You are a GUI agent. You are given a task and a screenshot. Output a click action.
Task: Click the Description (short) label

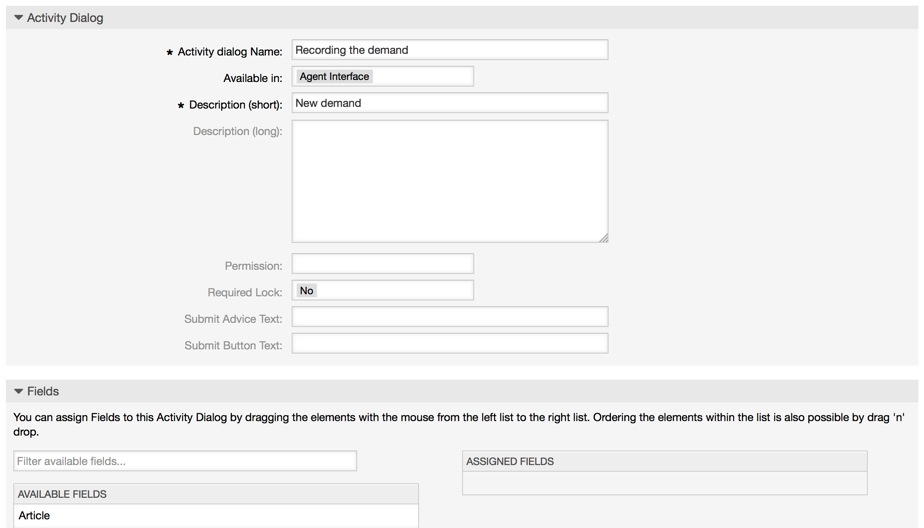pyautogui.click(x=235, y=104)
